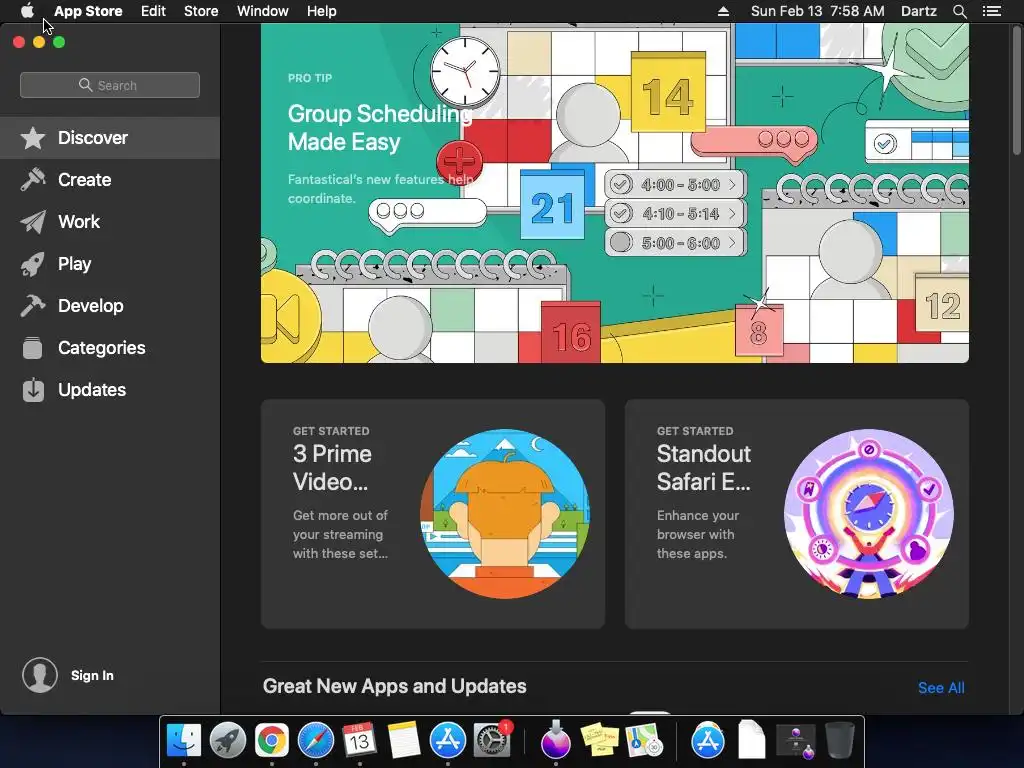Image resolution: width=1024 pixels, height=768 pixels.
Task: Launch Safari from the dock
Action: coord(315,740)
